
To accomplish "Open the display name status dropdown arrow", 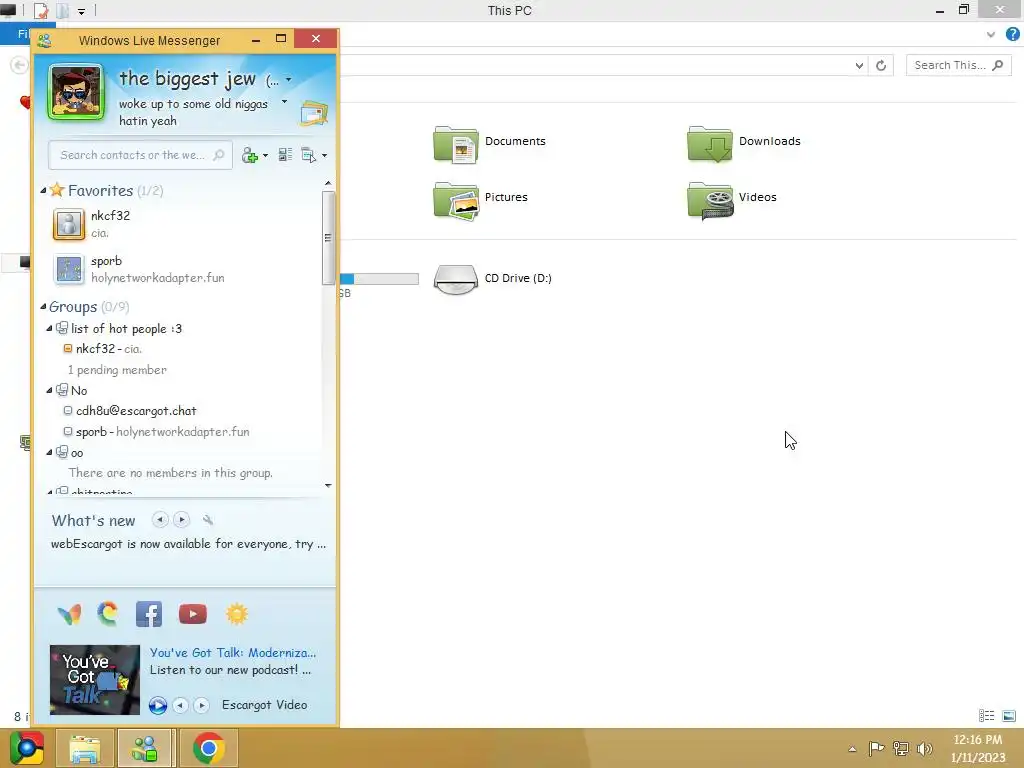I will (x=289, y=80).
